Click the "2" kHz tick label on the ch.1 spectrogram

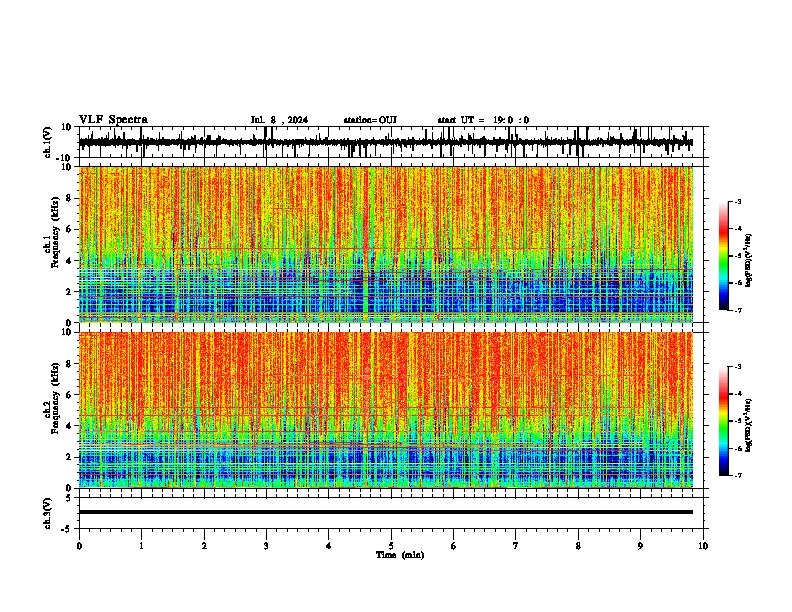[x=69, y=292]
